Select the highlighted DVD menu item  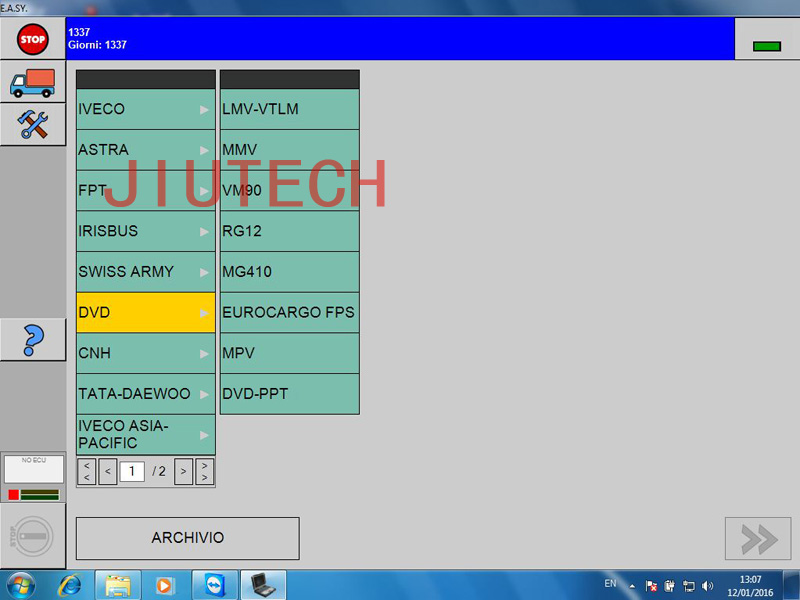click(146, 312)
